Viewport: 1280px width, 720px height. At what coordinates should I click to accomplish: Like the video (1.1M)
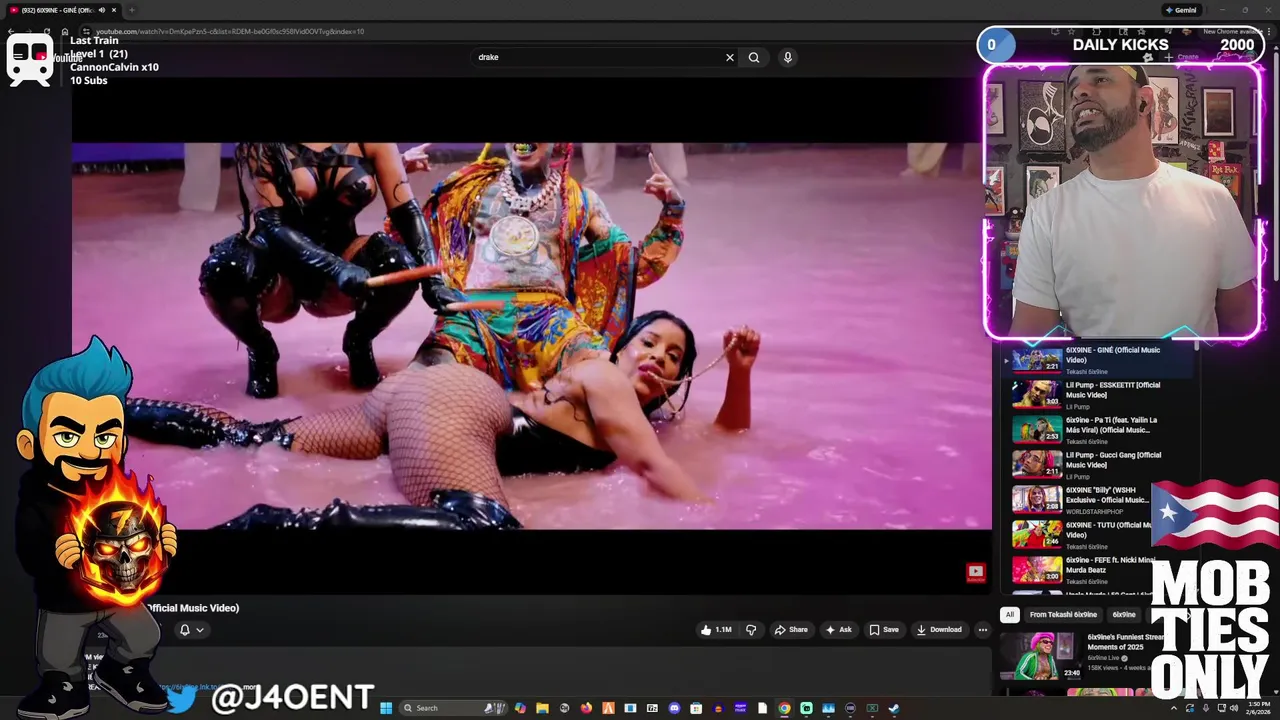pyautogui.click(x=716, y=630)
